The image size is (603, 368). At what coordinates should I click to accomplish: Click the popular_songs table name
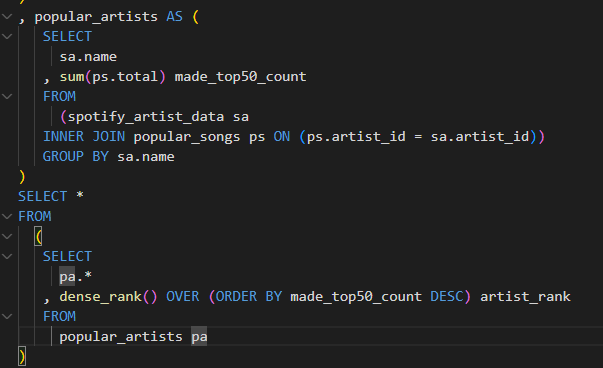coord(187,137)
